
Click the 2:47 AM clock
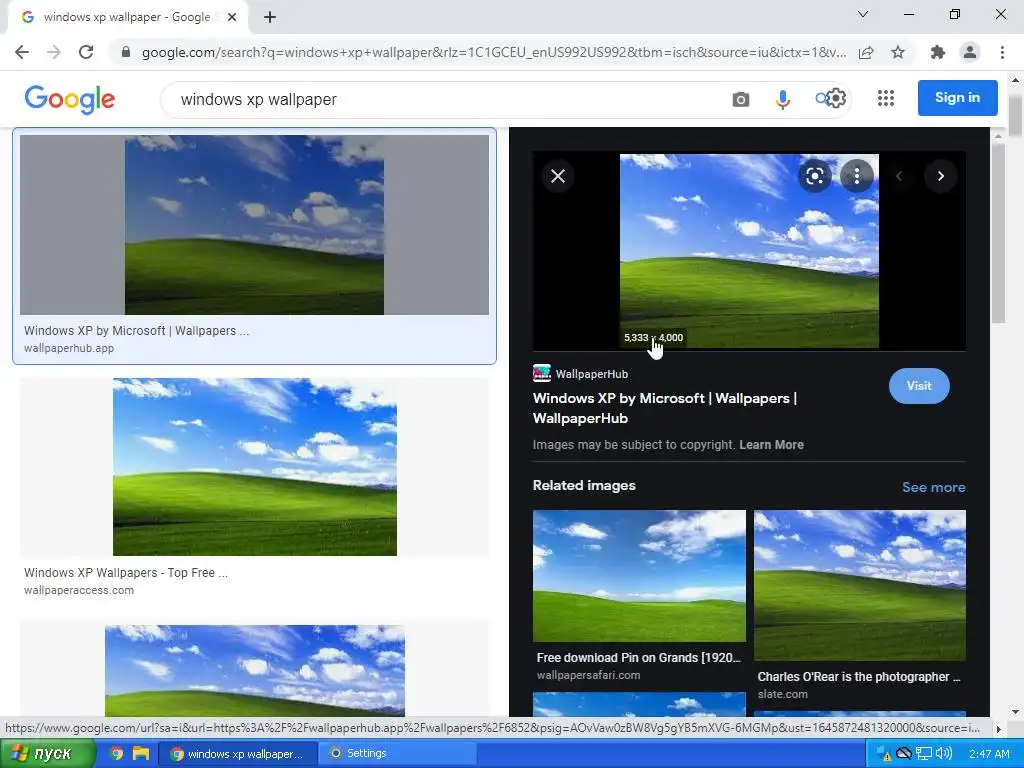tap(989, 754)
